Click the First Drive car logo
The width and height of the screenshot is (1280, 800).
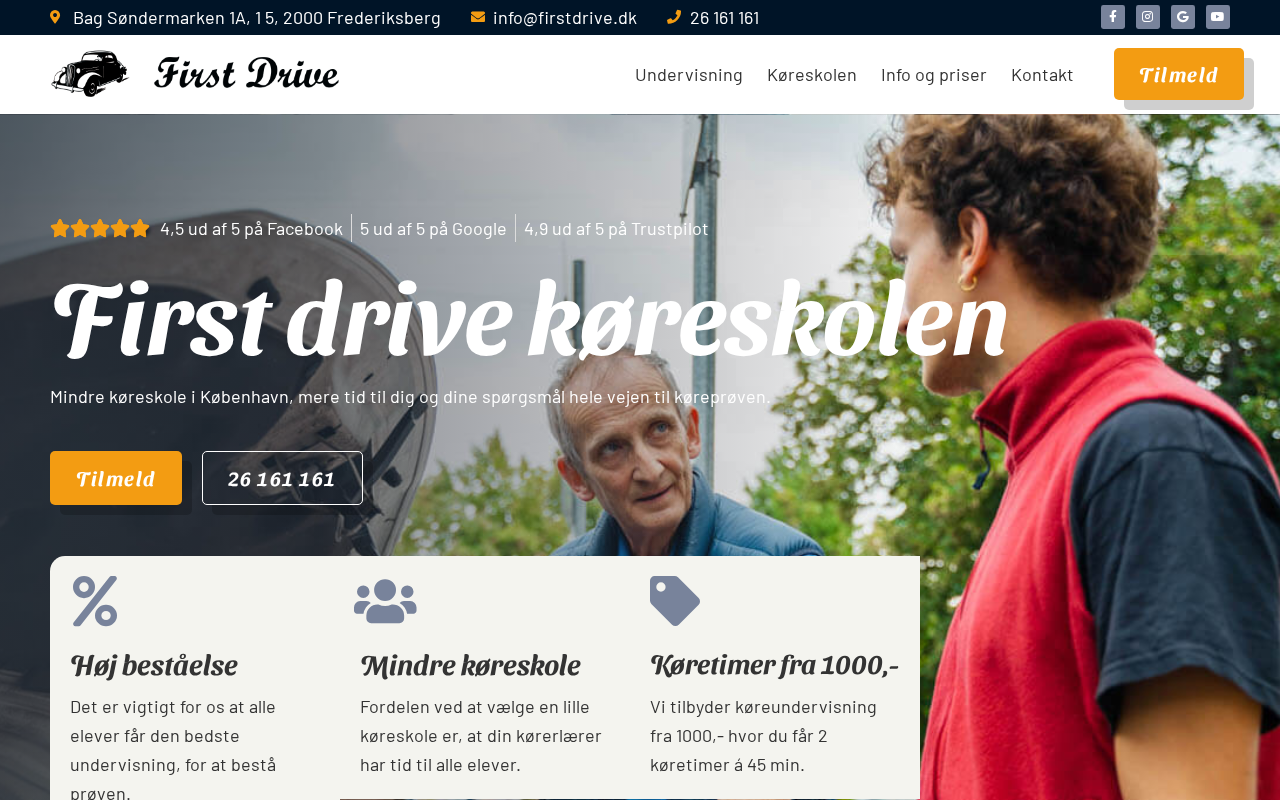point(195,74)
